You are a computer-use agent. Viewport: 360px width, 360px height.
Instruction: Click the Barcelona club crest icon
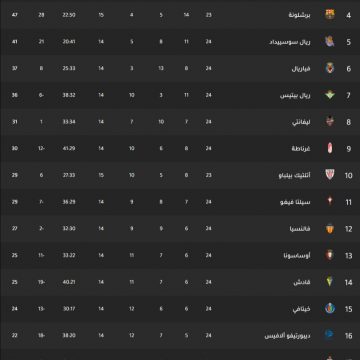coord(330,15)
